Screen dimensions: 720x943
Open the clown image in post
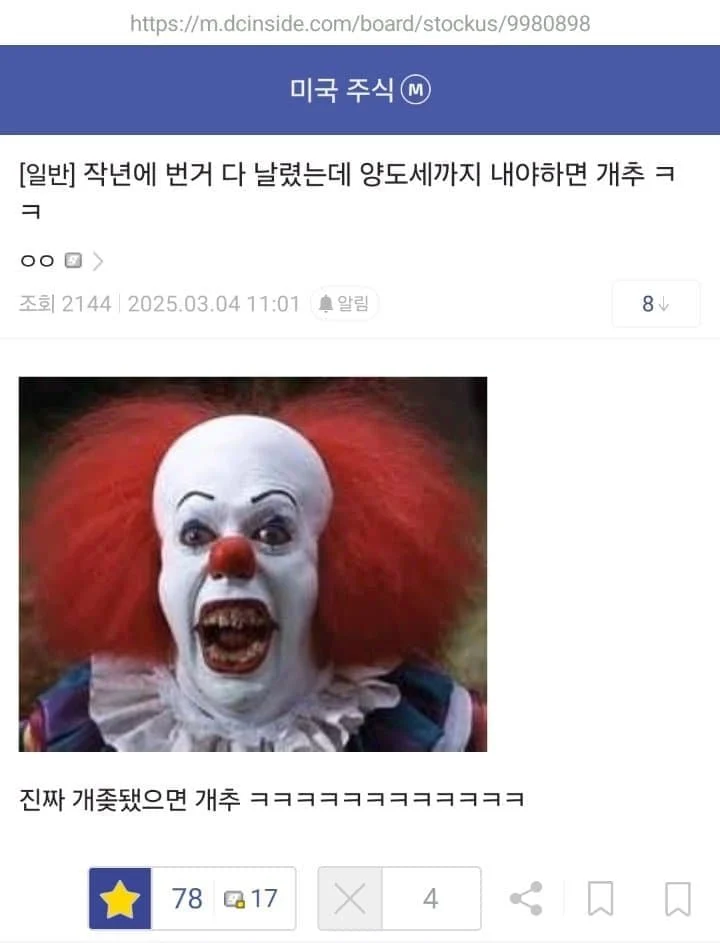click(253, 564)
